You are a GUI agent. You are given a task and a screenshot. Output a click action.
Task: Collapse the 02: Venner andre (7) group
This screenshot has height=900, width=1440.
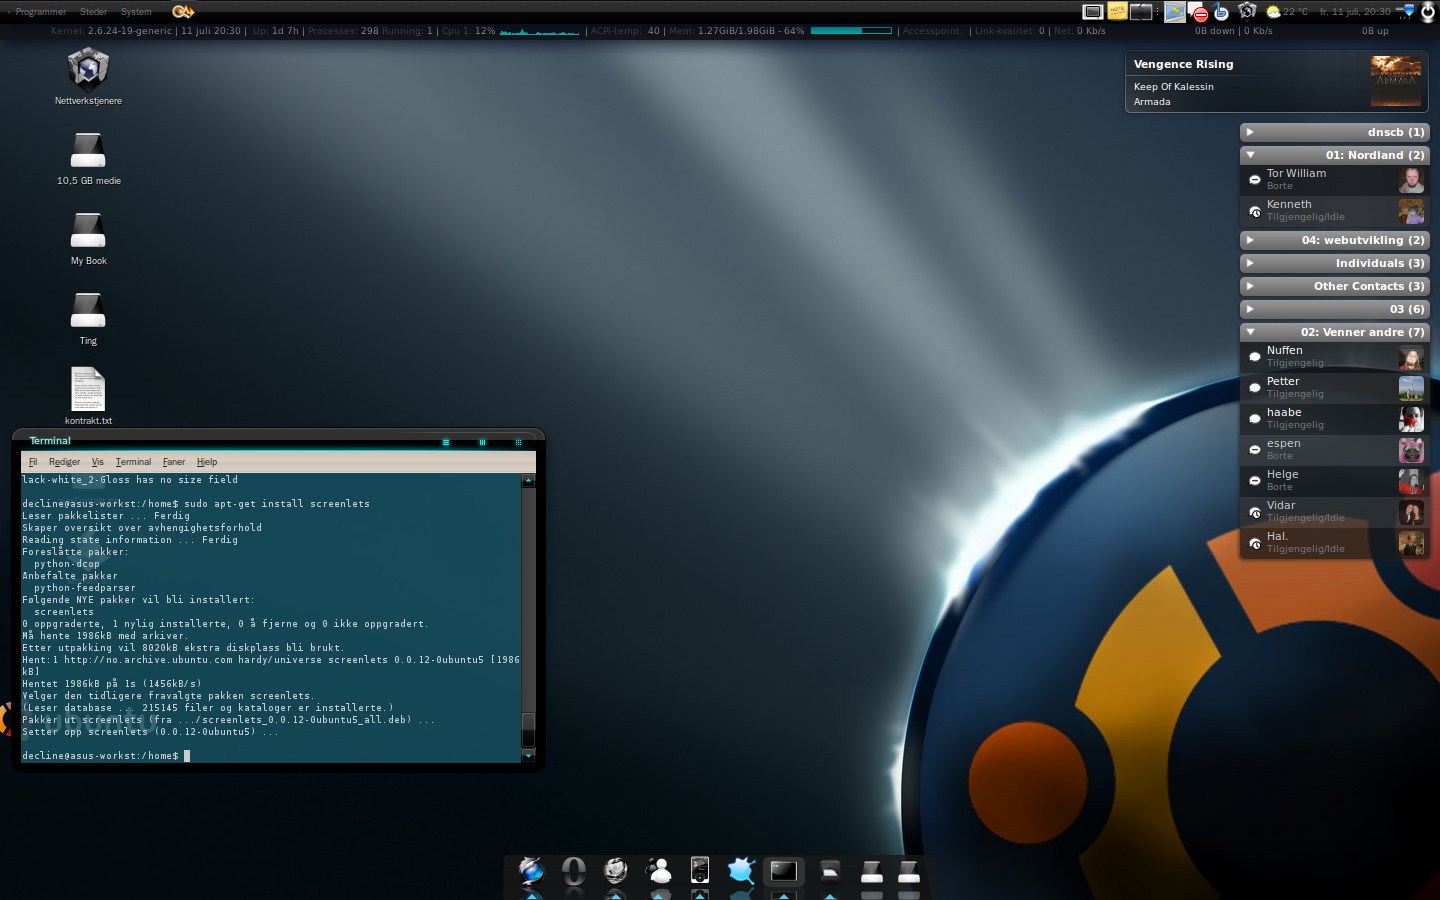pyautogui.click(x=1335, y=332)
